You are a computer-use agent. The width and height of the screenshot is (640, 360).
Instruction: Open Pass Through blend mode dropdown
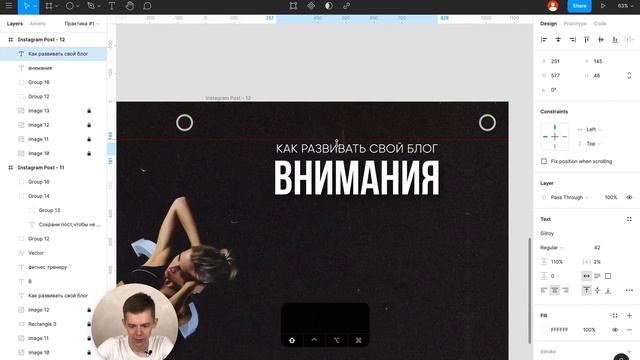569,198
